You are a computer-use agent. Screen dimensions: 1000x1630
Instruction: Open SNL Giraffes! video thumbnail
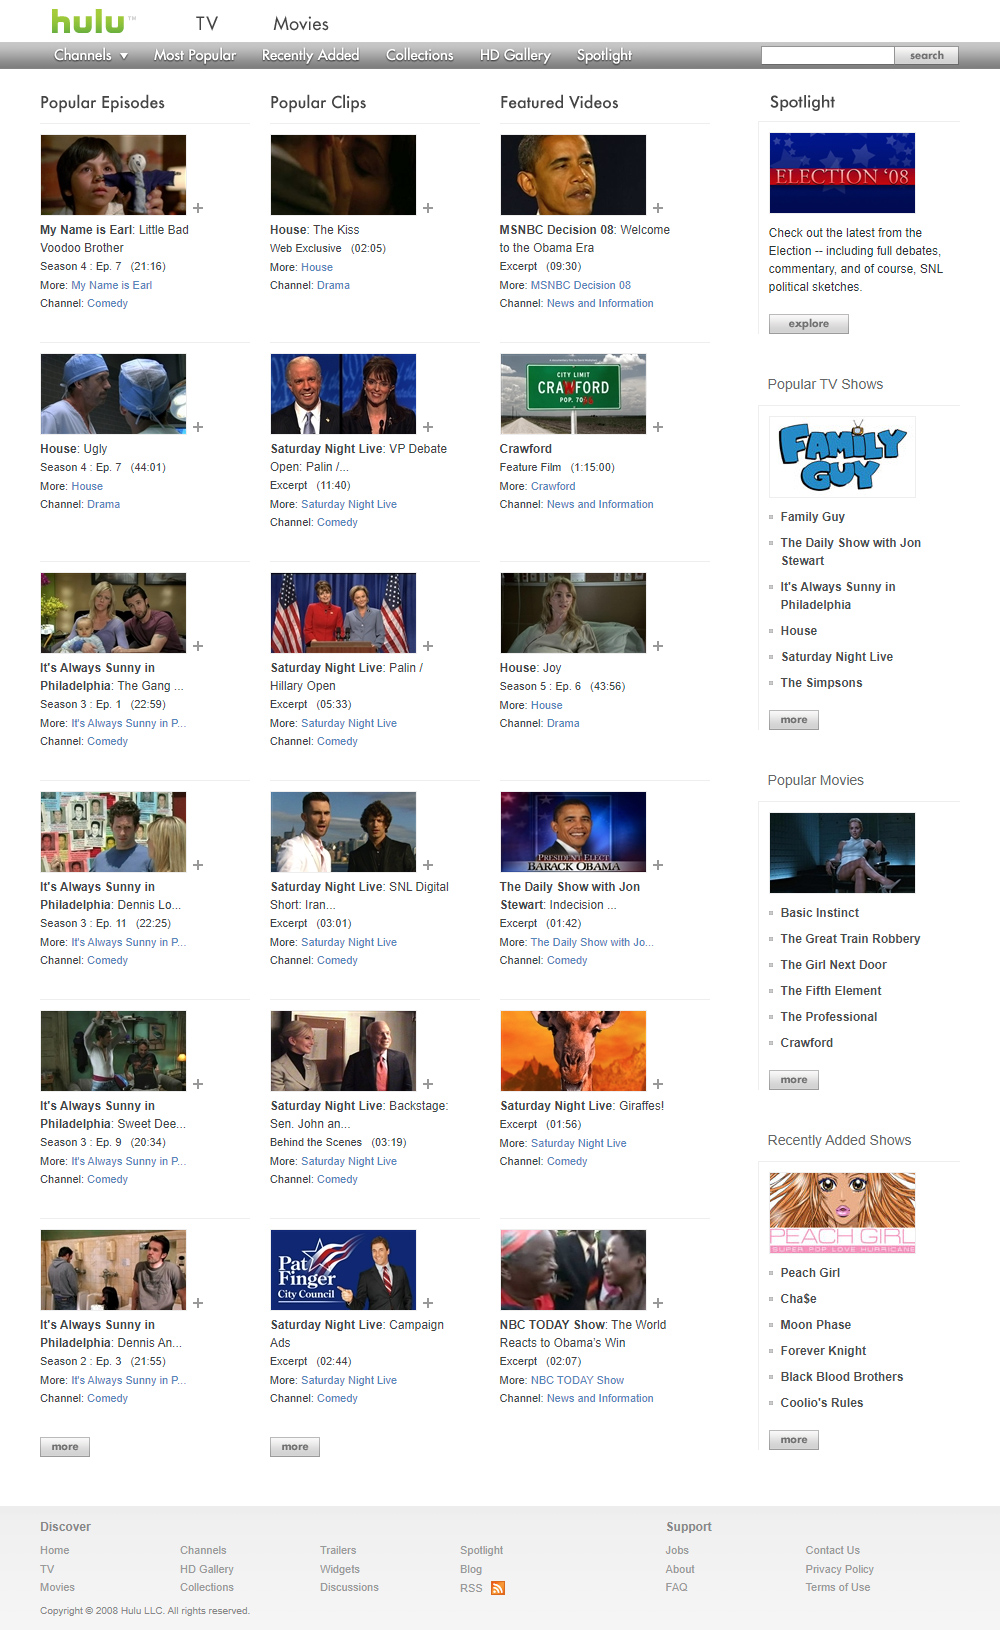573,1051
